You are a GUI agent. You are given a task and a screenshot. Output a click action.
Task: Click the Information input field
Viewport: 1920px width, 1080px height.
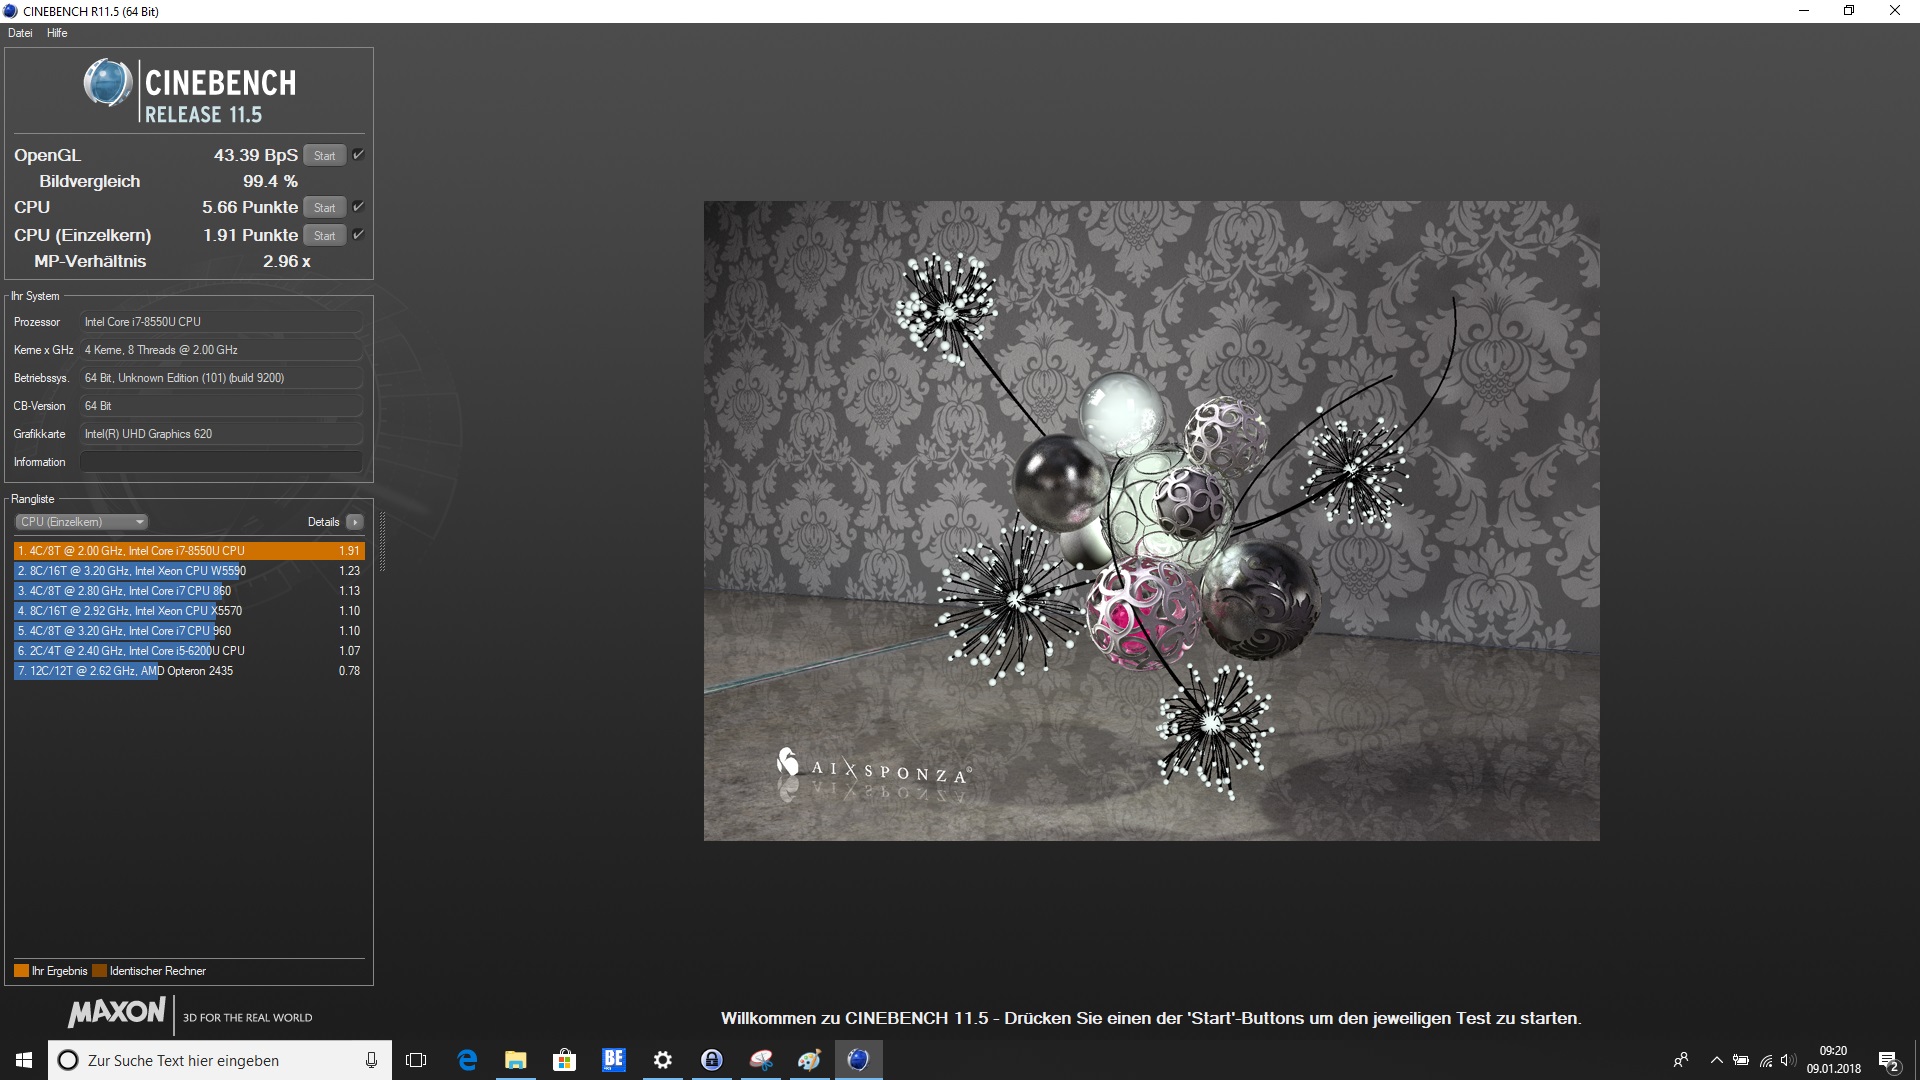(x=220, y=462)
